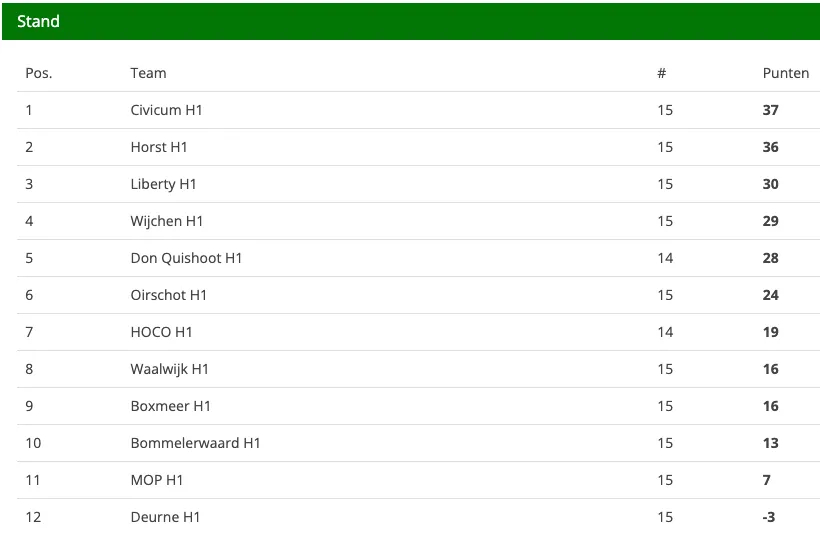Click the Punten column header

[785, 73]
